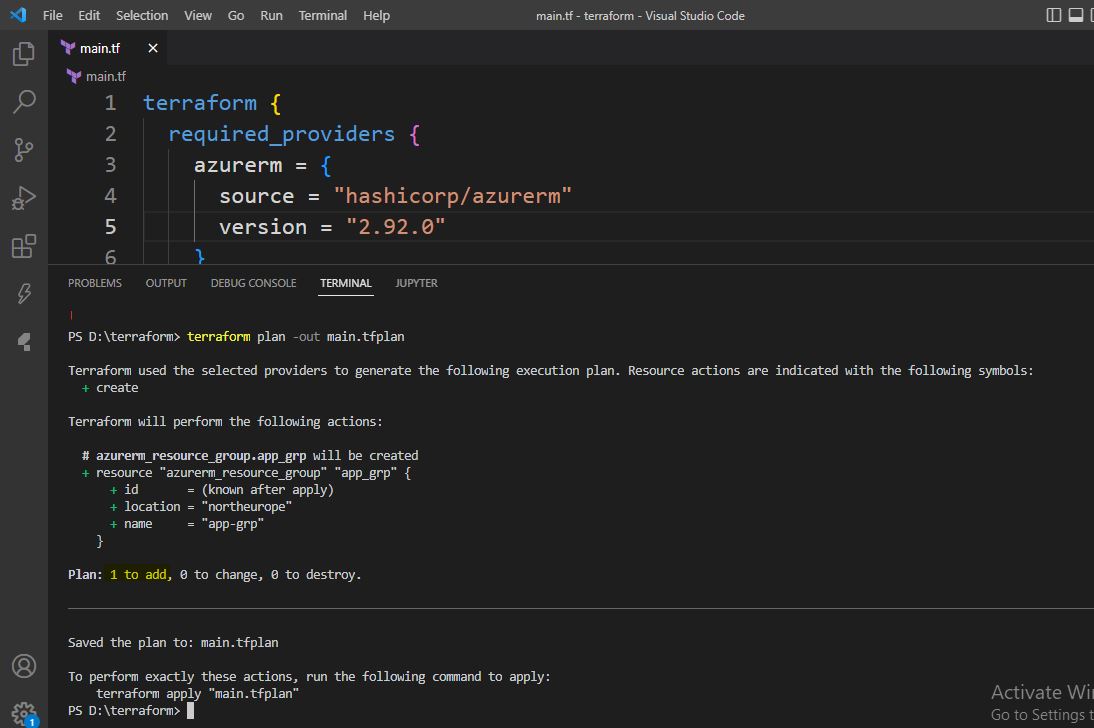Click the lightning bolt icon in activity bar
Screen dimensions: 1094x728
24,293
